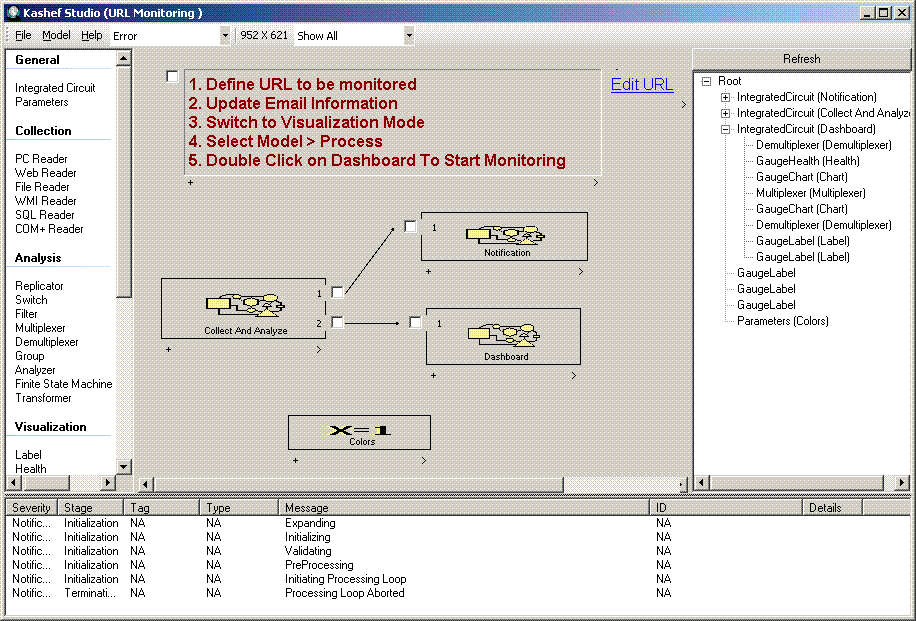Image resolution: width=916 pixels, height=621 pixels.
Task: Select Web Reader in the Collection list
Action: [45, 173]
